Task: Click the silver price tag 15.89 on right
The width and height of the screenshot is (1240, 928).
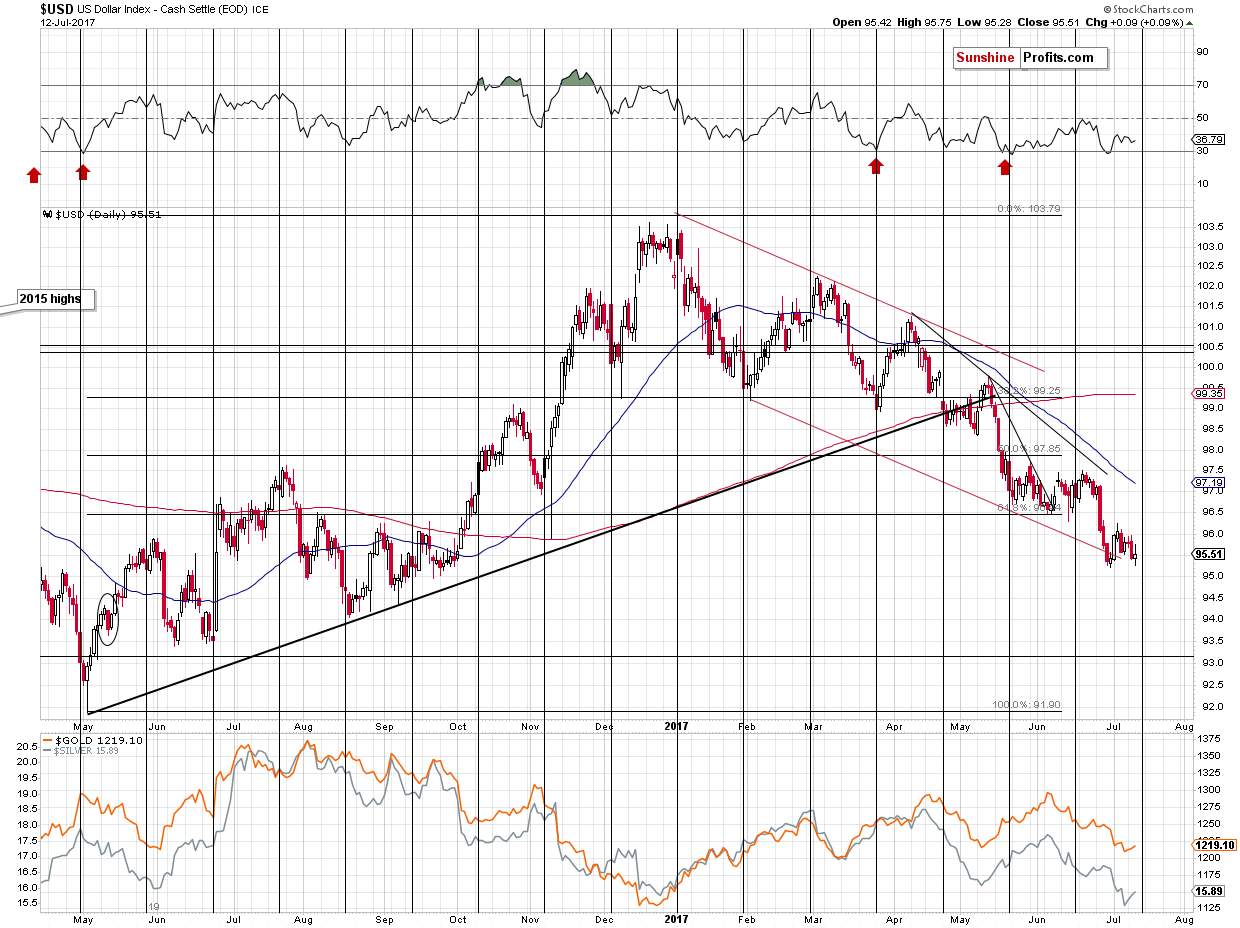Action: 1211,891
